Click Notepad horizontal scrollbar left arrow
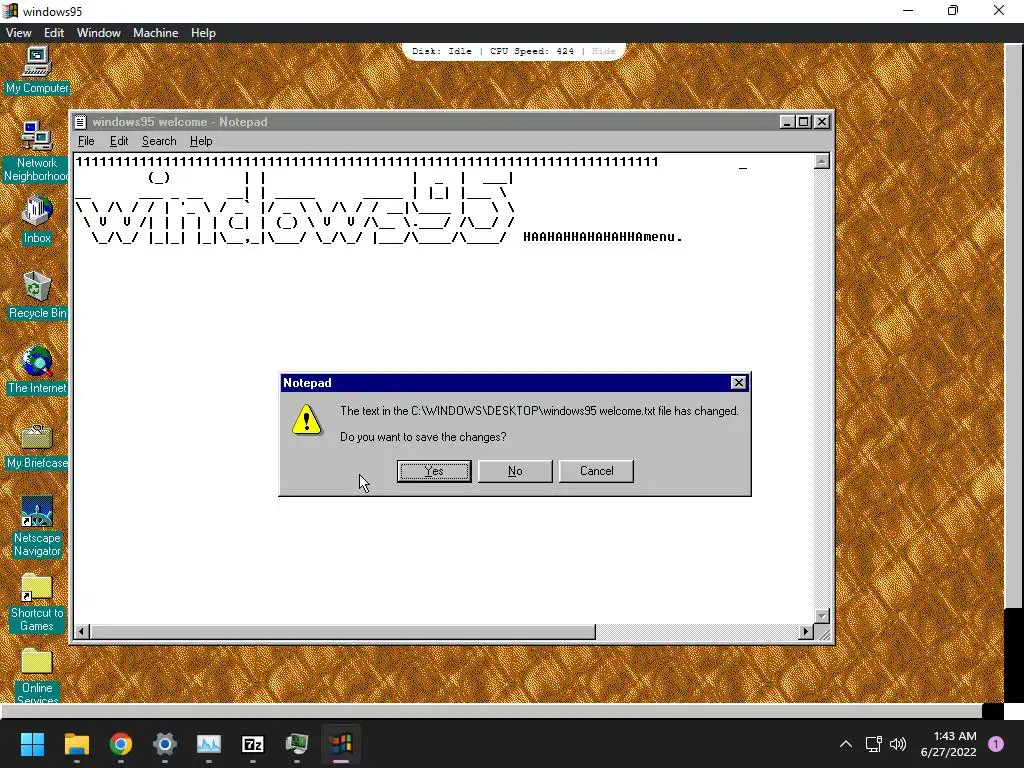The height and width of the screenshot is (768, 1024). pos(82,632)
